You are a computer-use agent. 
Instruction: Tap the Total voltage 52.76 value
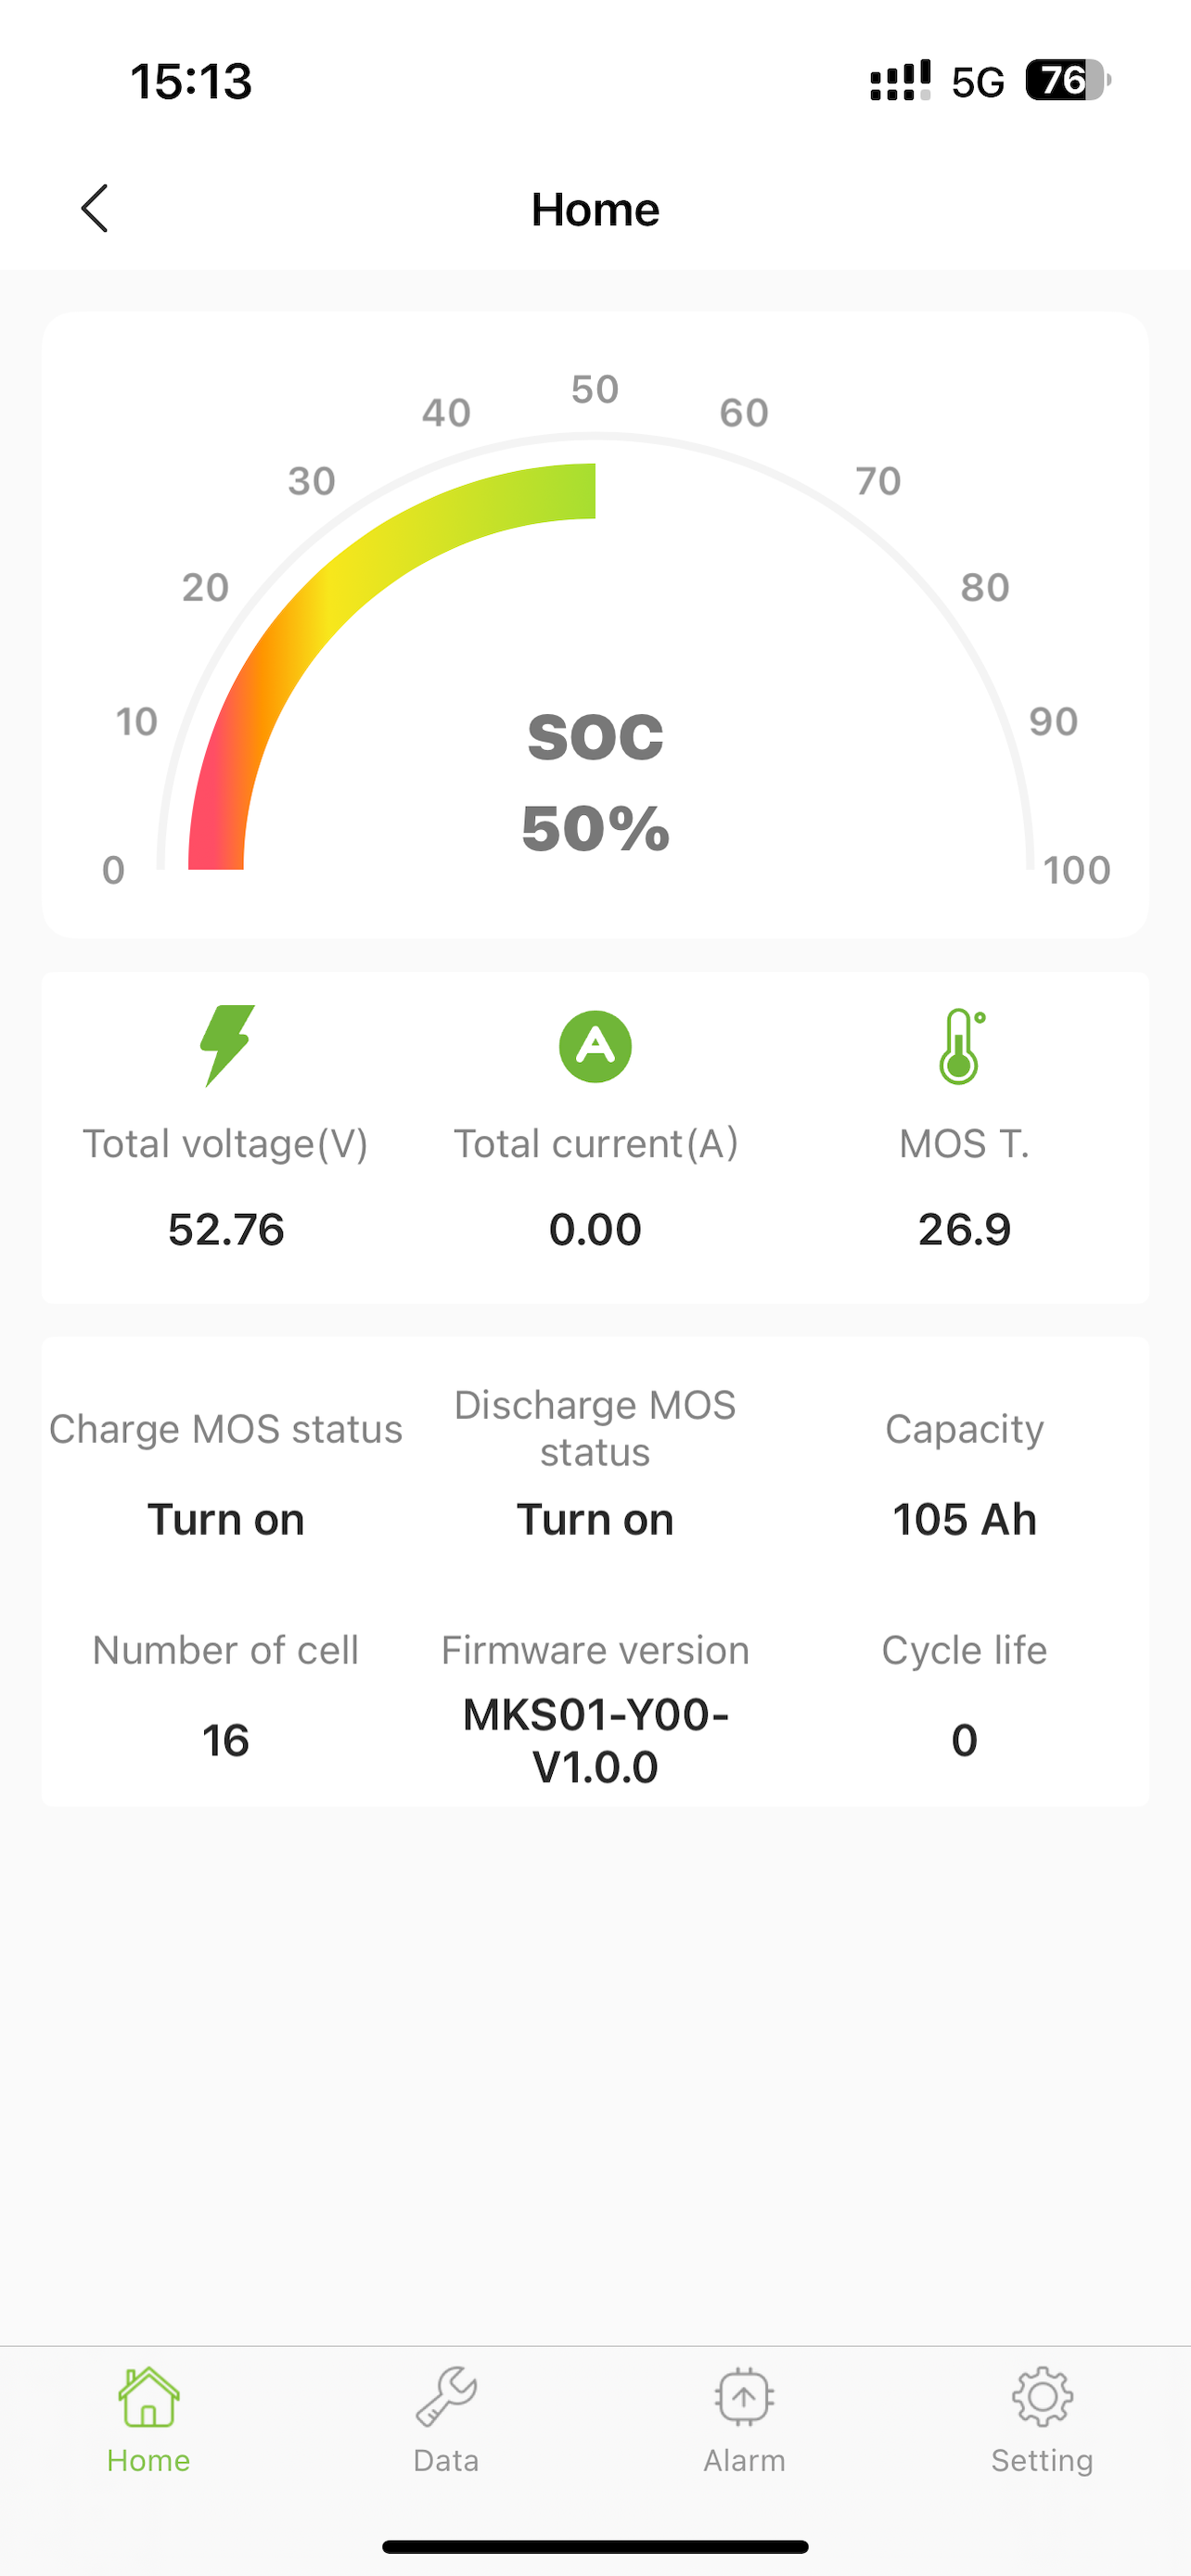(x=226, y=1229)
